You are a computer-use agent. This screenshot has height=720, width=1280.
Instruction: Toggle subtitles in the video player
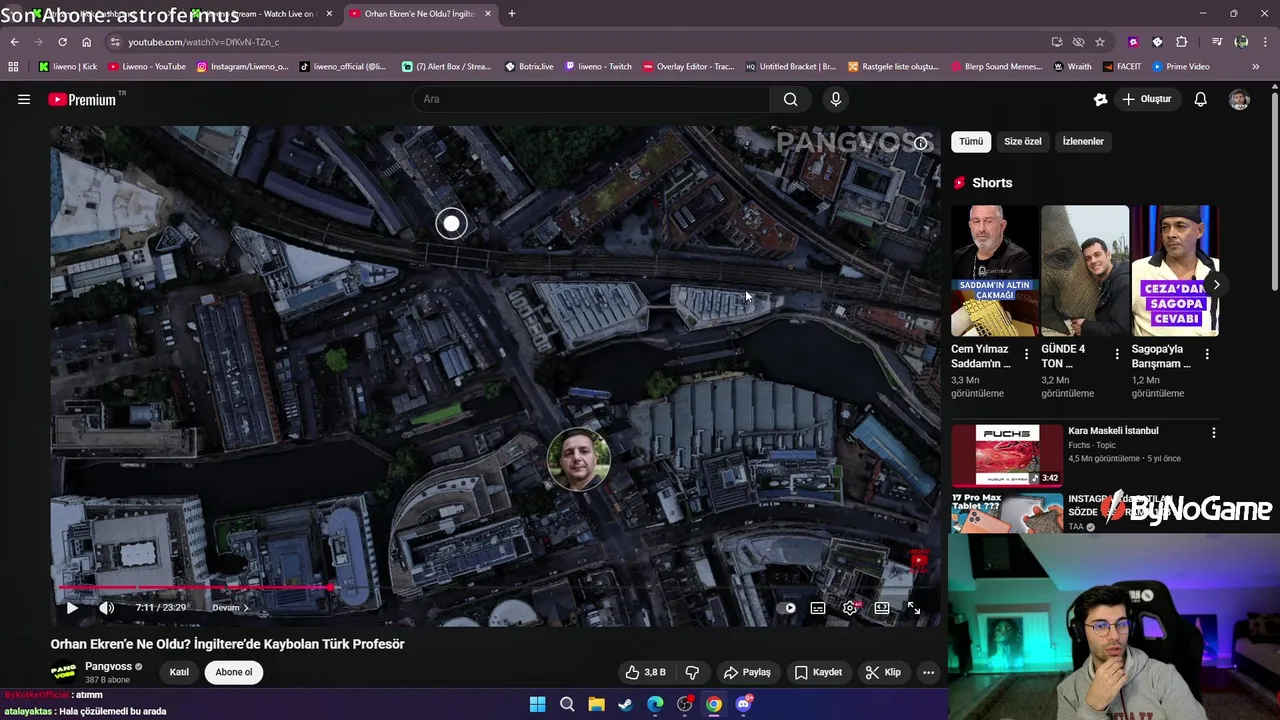point(818,607)
